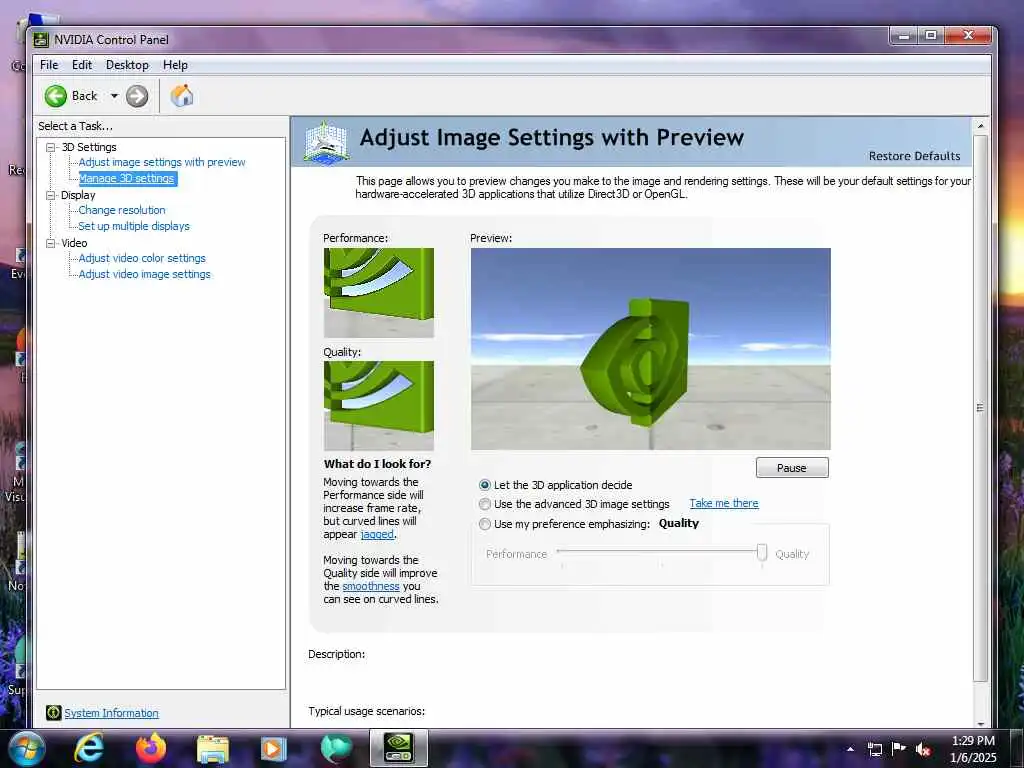The height and width of the screenshot is (768, 1024).
Task: Collapse the Video tree node
Action: pyautogui.click(x=50, y=243)
